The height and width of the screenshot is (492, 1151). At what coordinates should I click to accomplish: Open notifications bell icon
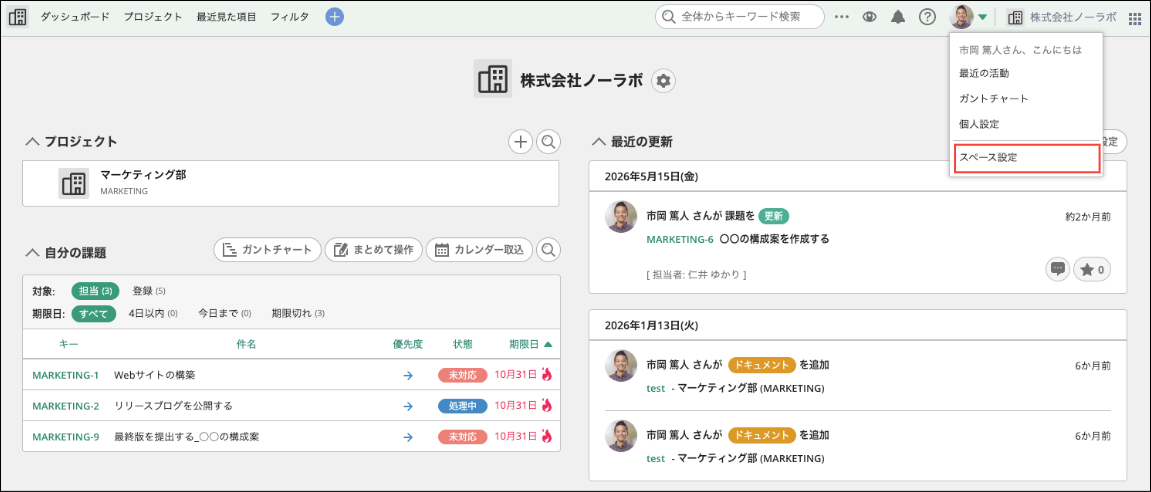coord(898,17)
